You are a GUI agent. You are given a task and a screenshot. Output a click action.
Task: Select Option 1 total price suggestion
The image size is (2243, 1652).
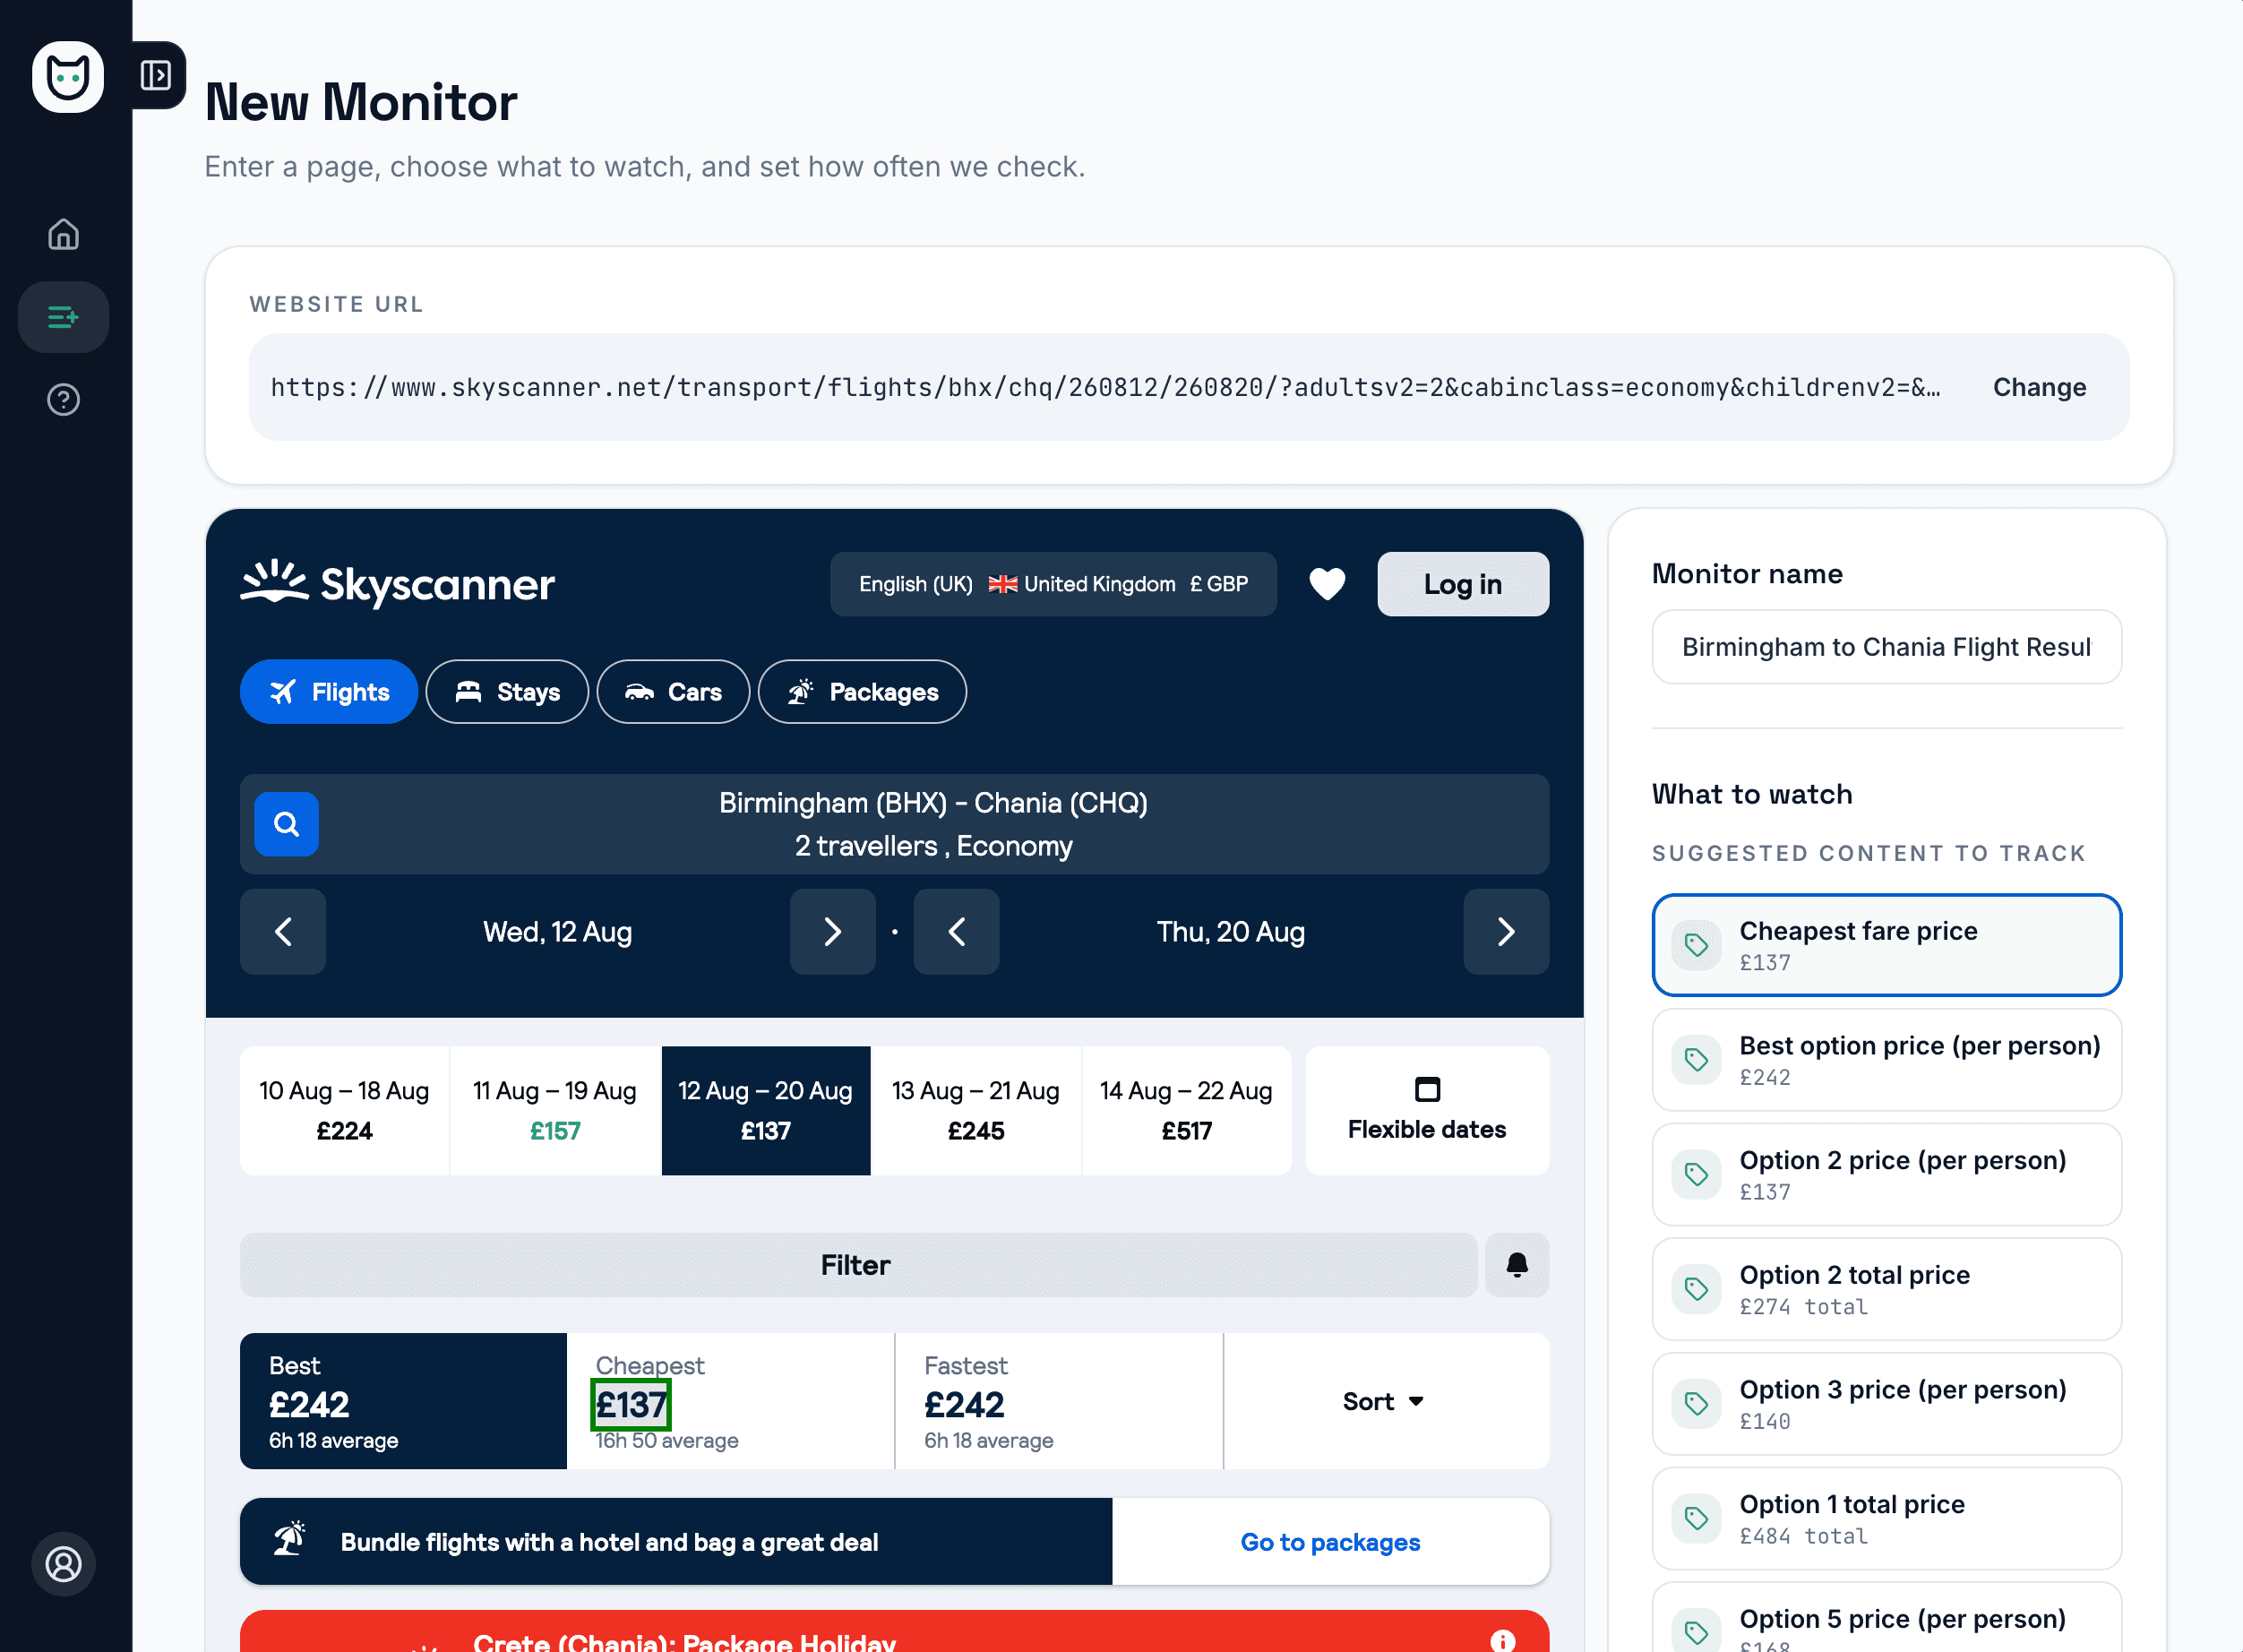tap(1887, 1519)
